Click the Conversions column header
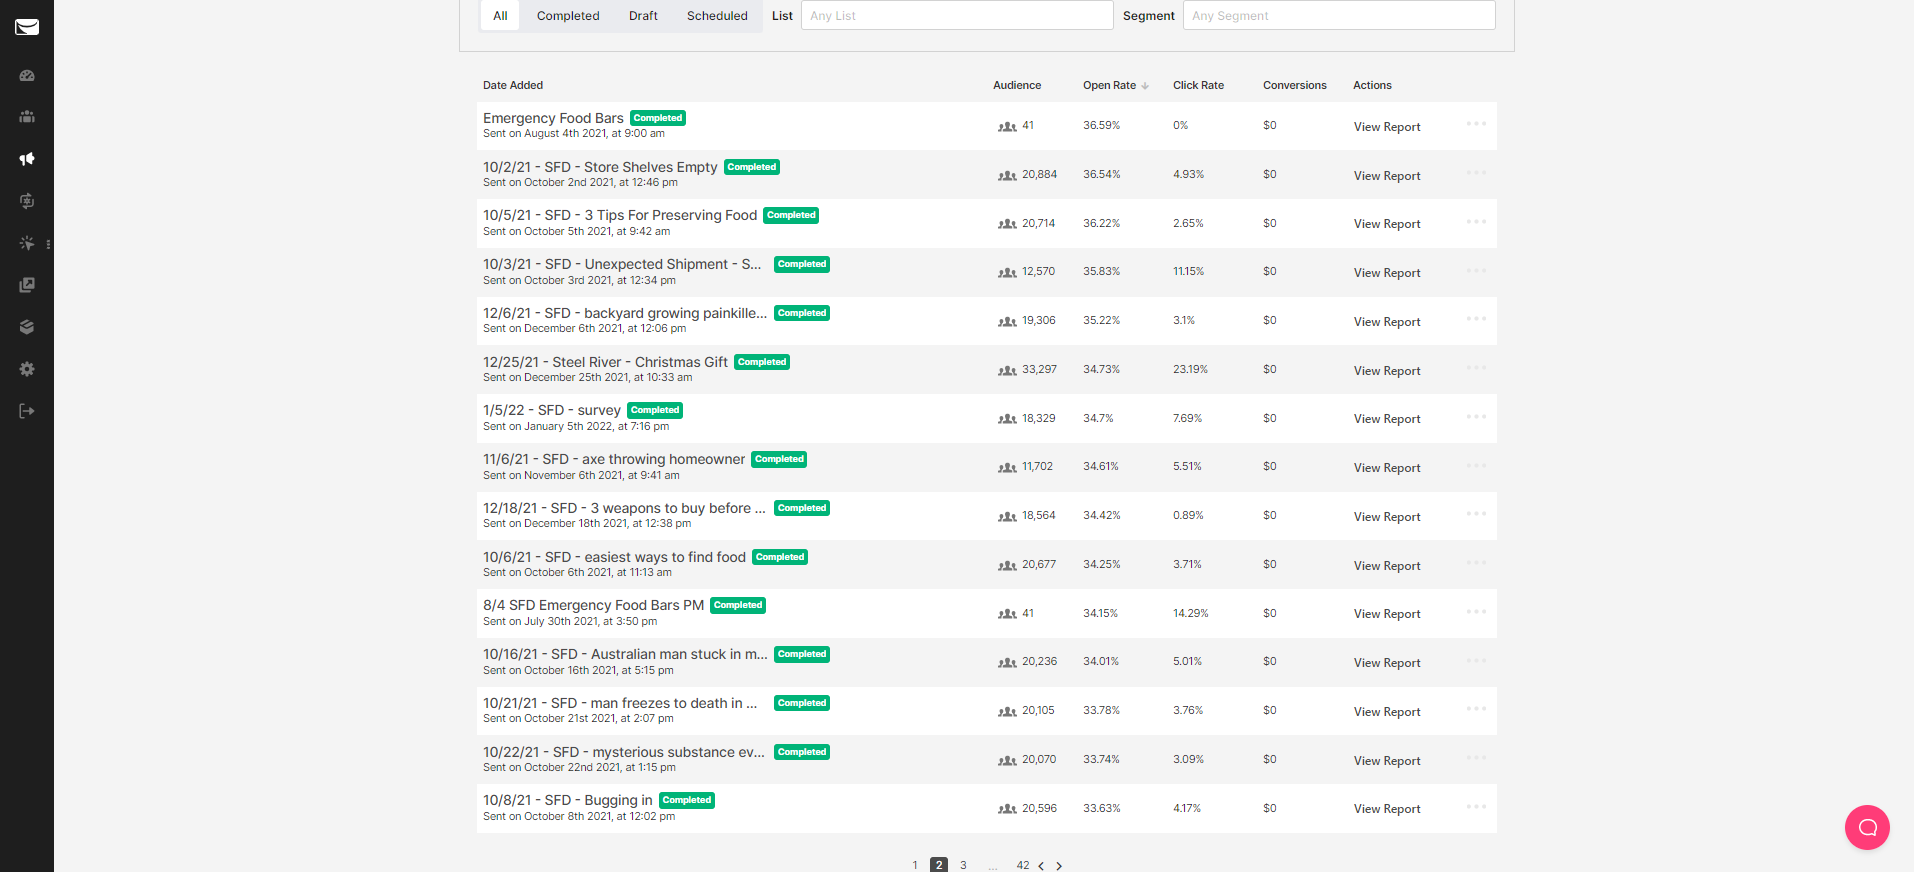Screen dimensions: 1914x872 1295,86
